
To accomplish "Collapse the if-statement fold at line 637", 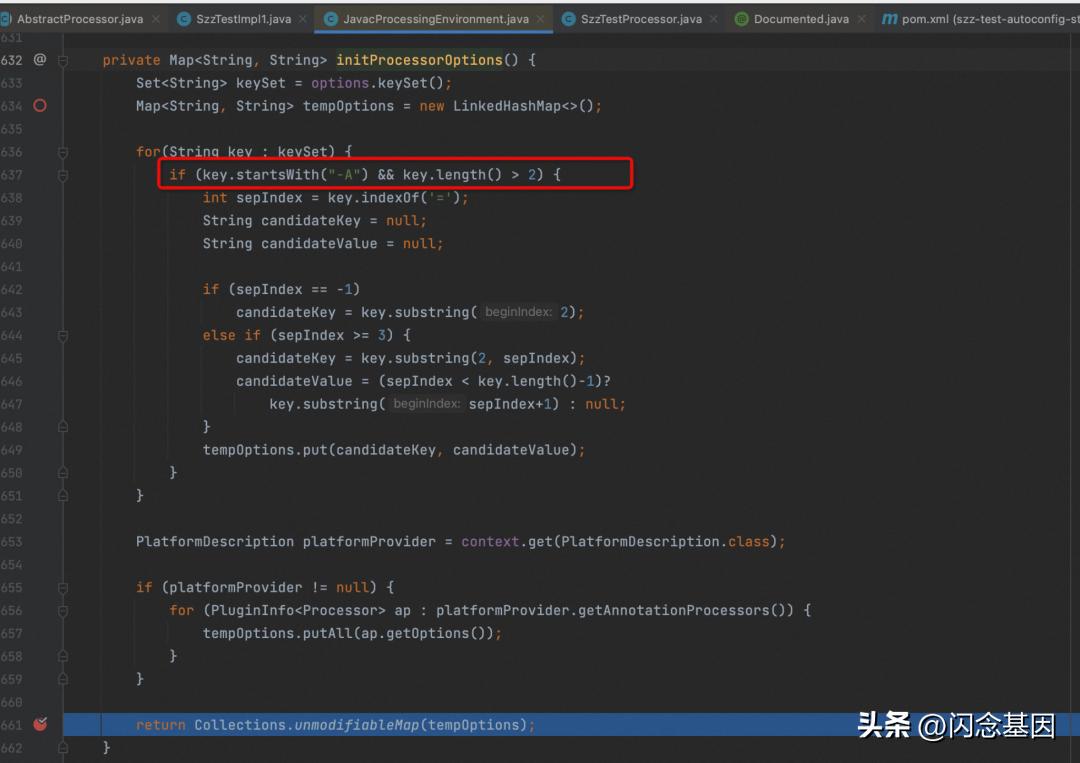I will (62, 174).
